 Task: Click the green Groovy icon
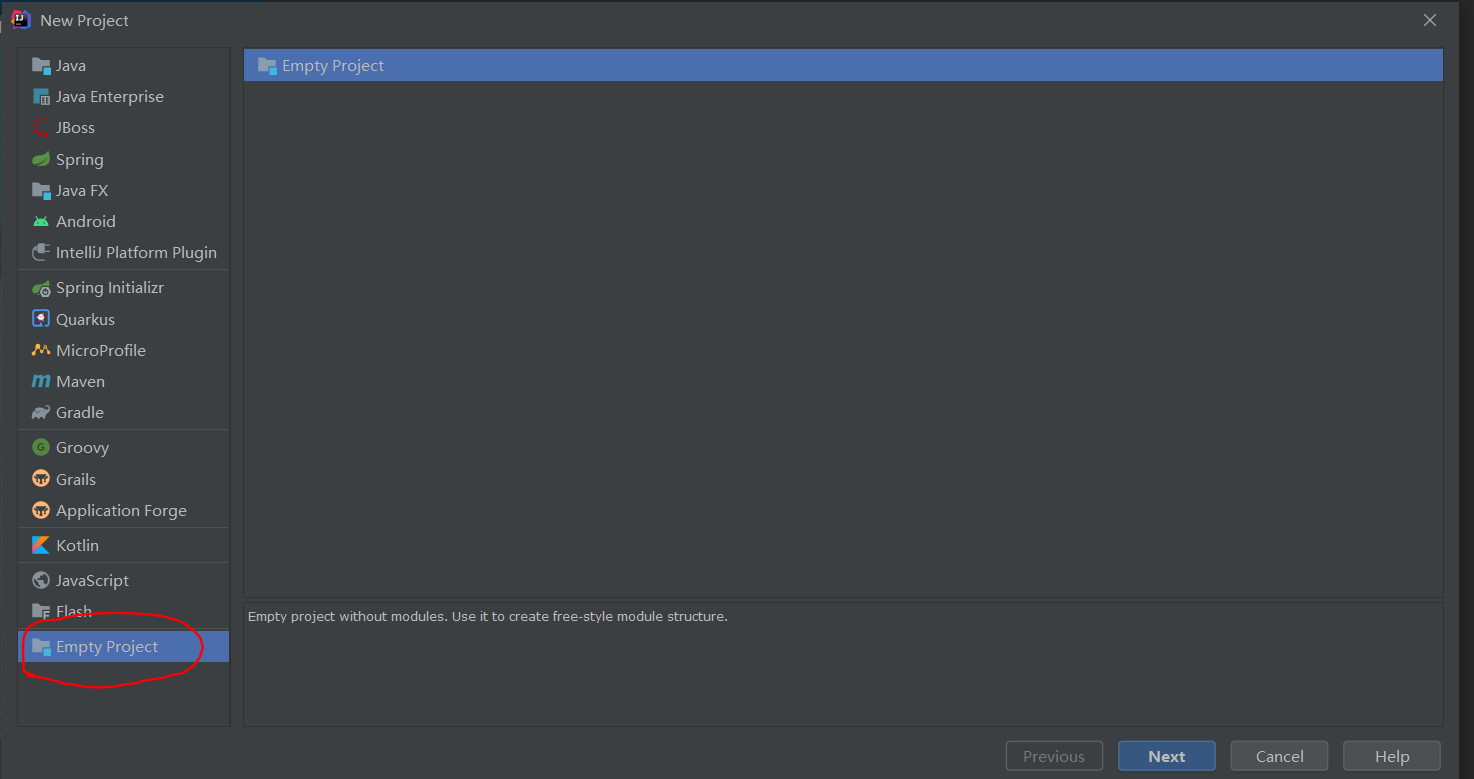(x=41, y=448)
